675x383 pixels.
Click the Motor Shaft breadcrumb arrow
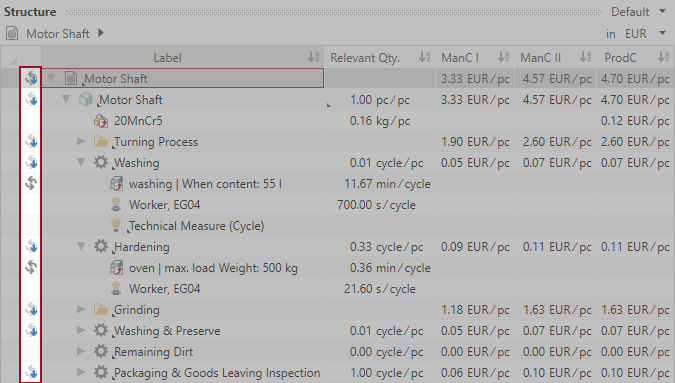coord(101,33)
